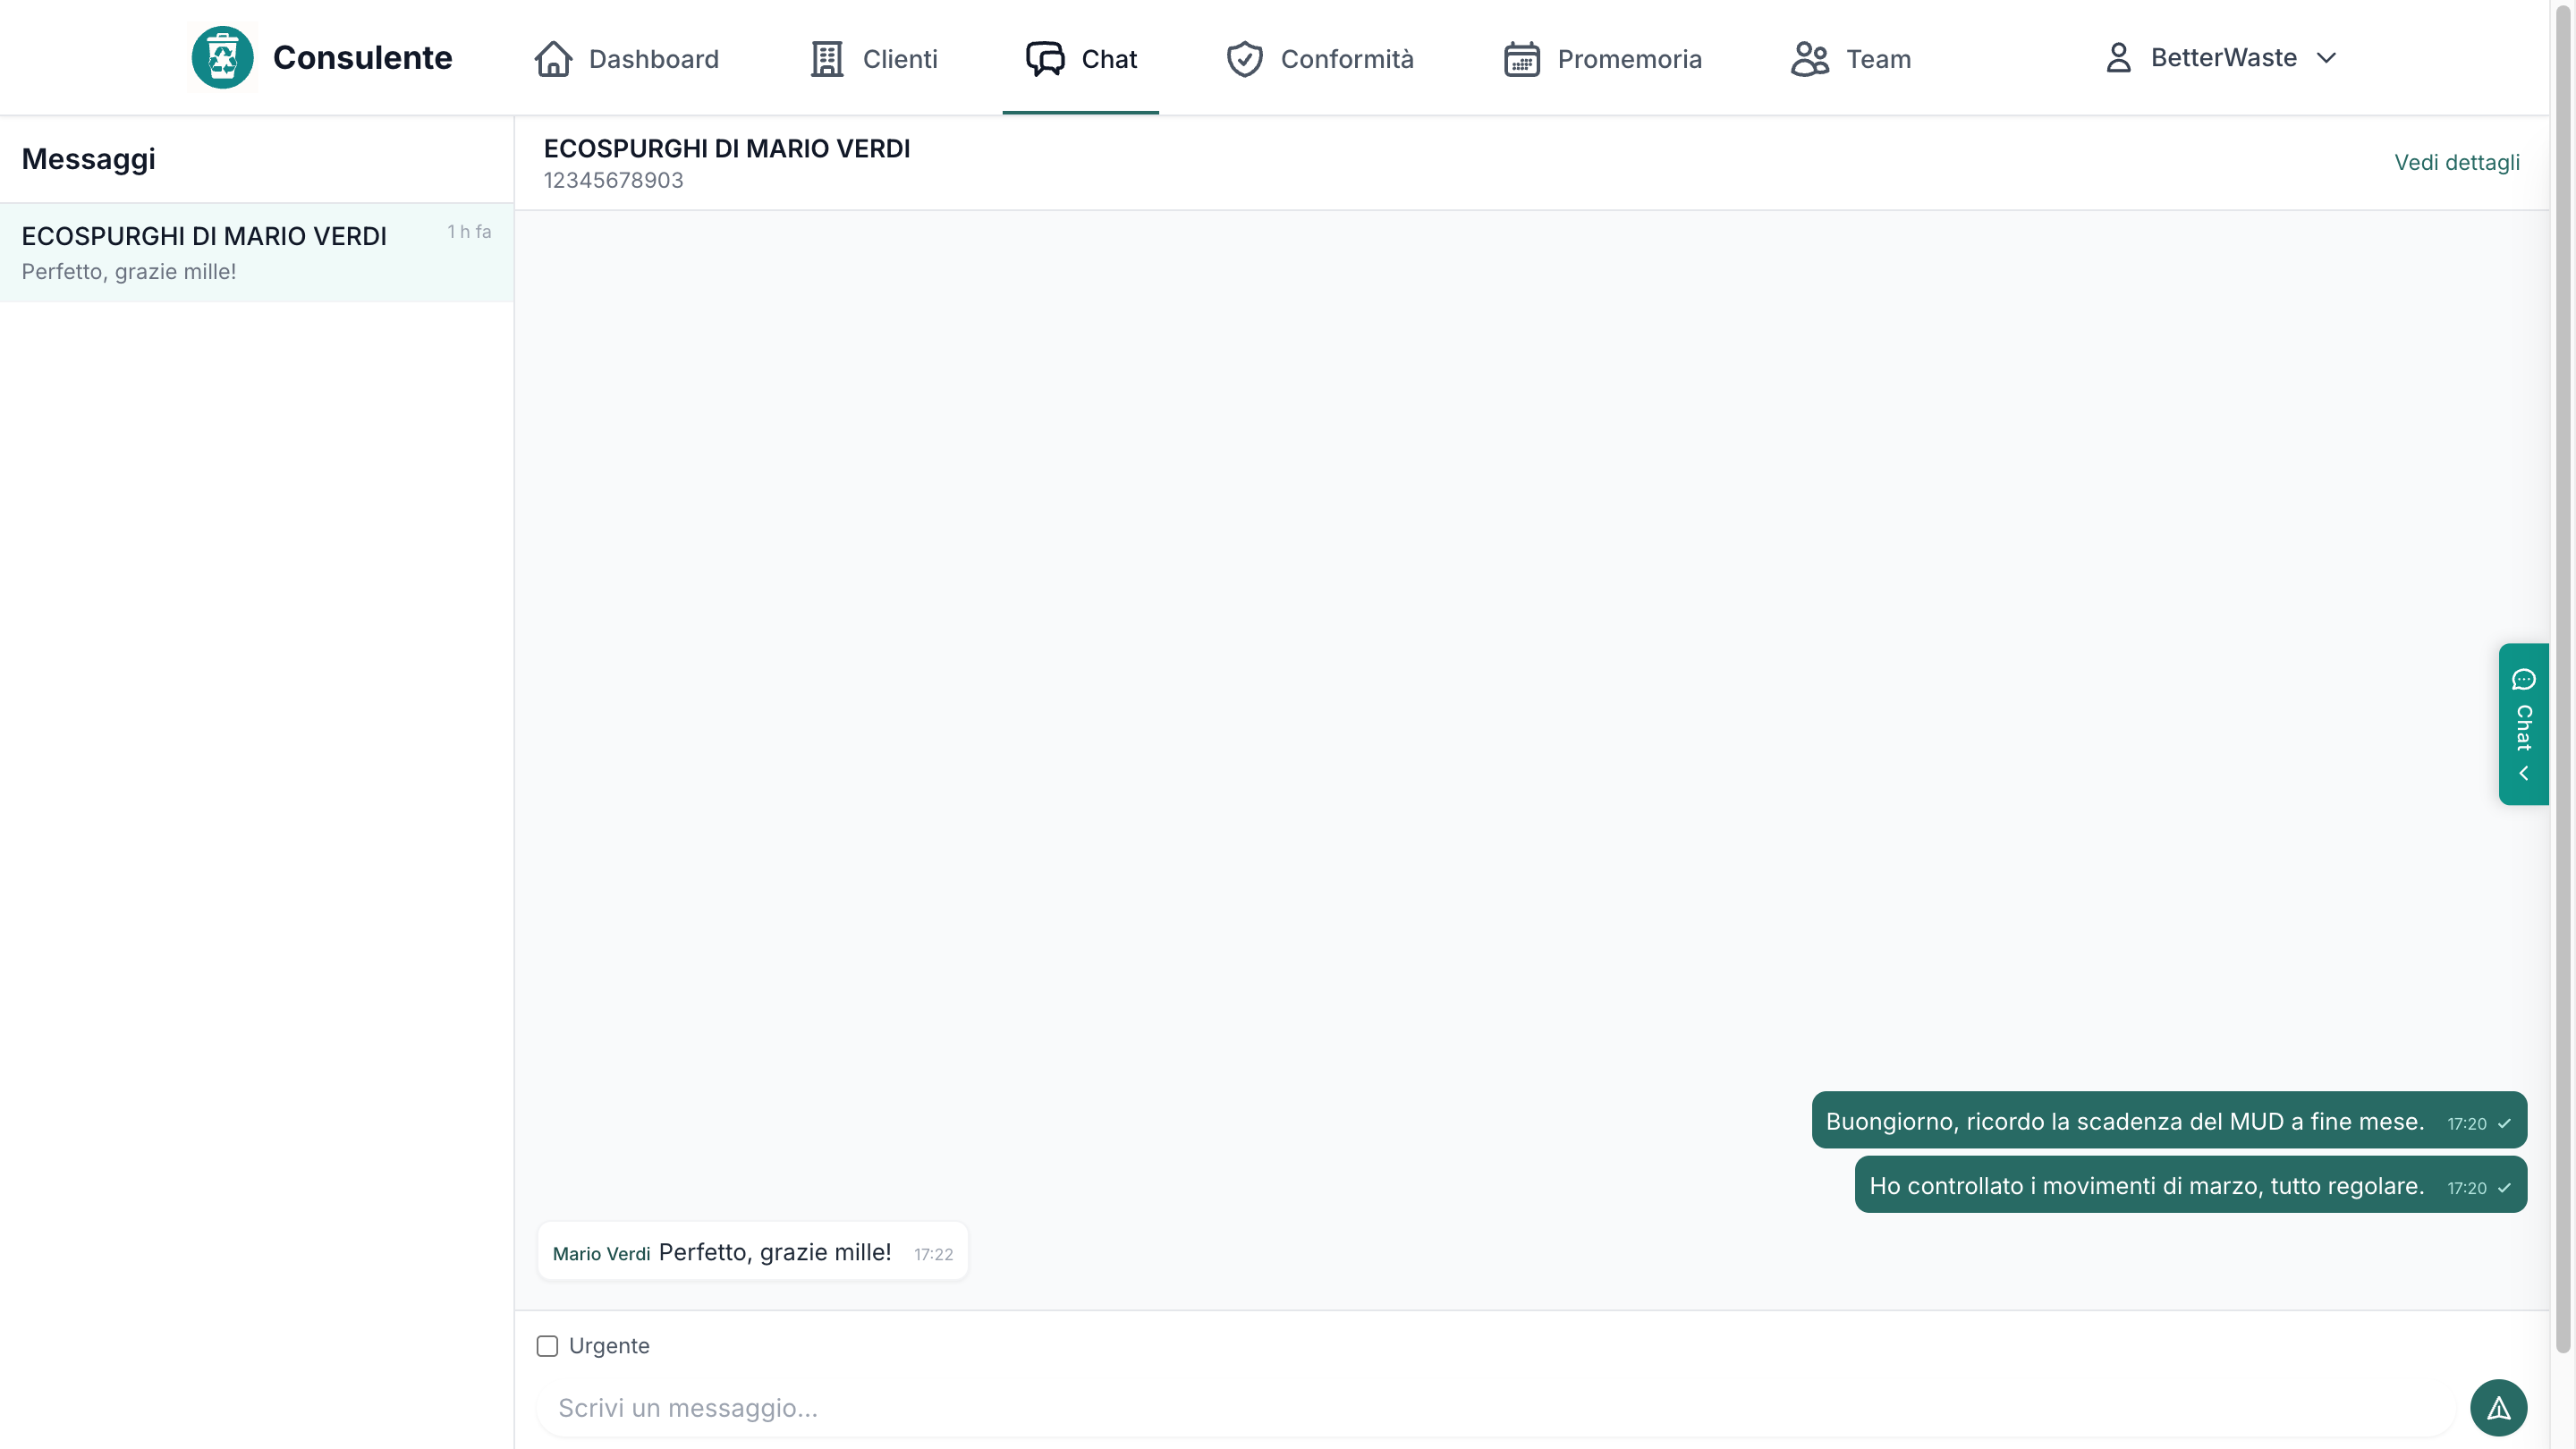This screenshot has width=2576, height=1449.
Task: Click the Clienti building icon
Action: [827, 59]
